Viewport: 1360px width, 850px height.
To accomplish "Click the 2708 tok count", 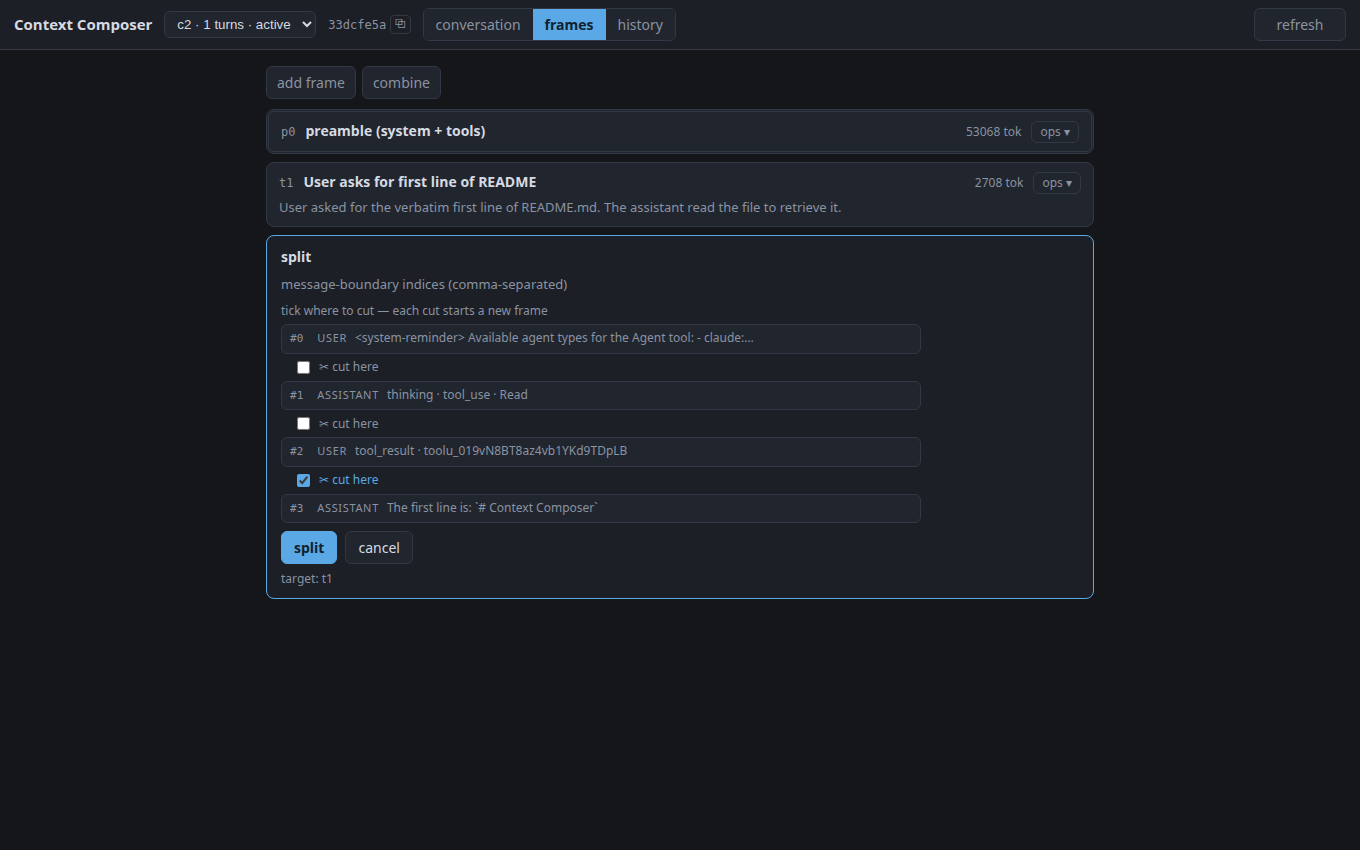I will 999,182.
